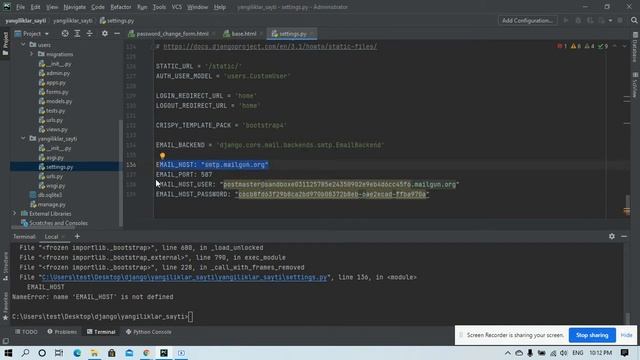Hide the Terminal panel with minus icon
This screenshot has height=360, width=640.
(624, 236)
